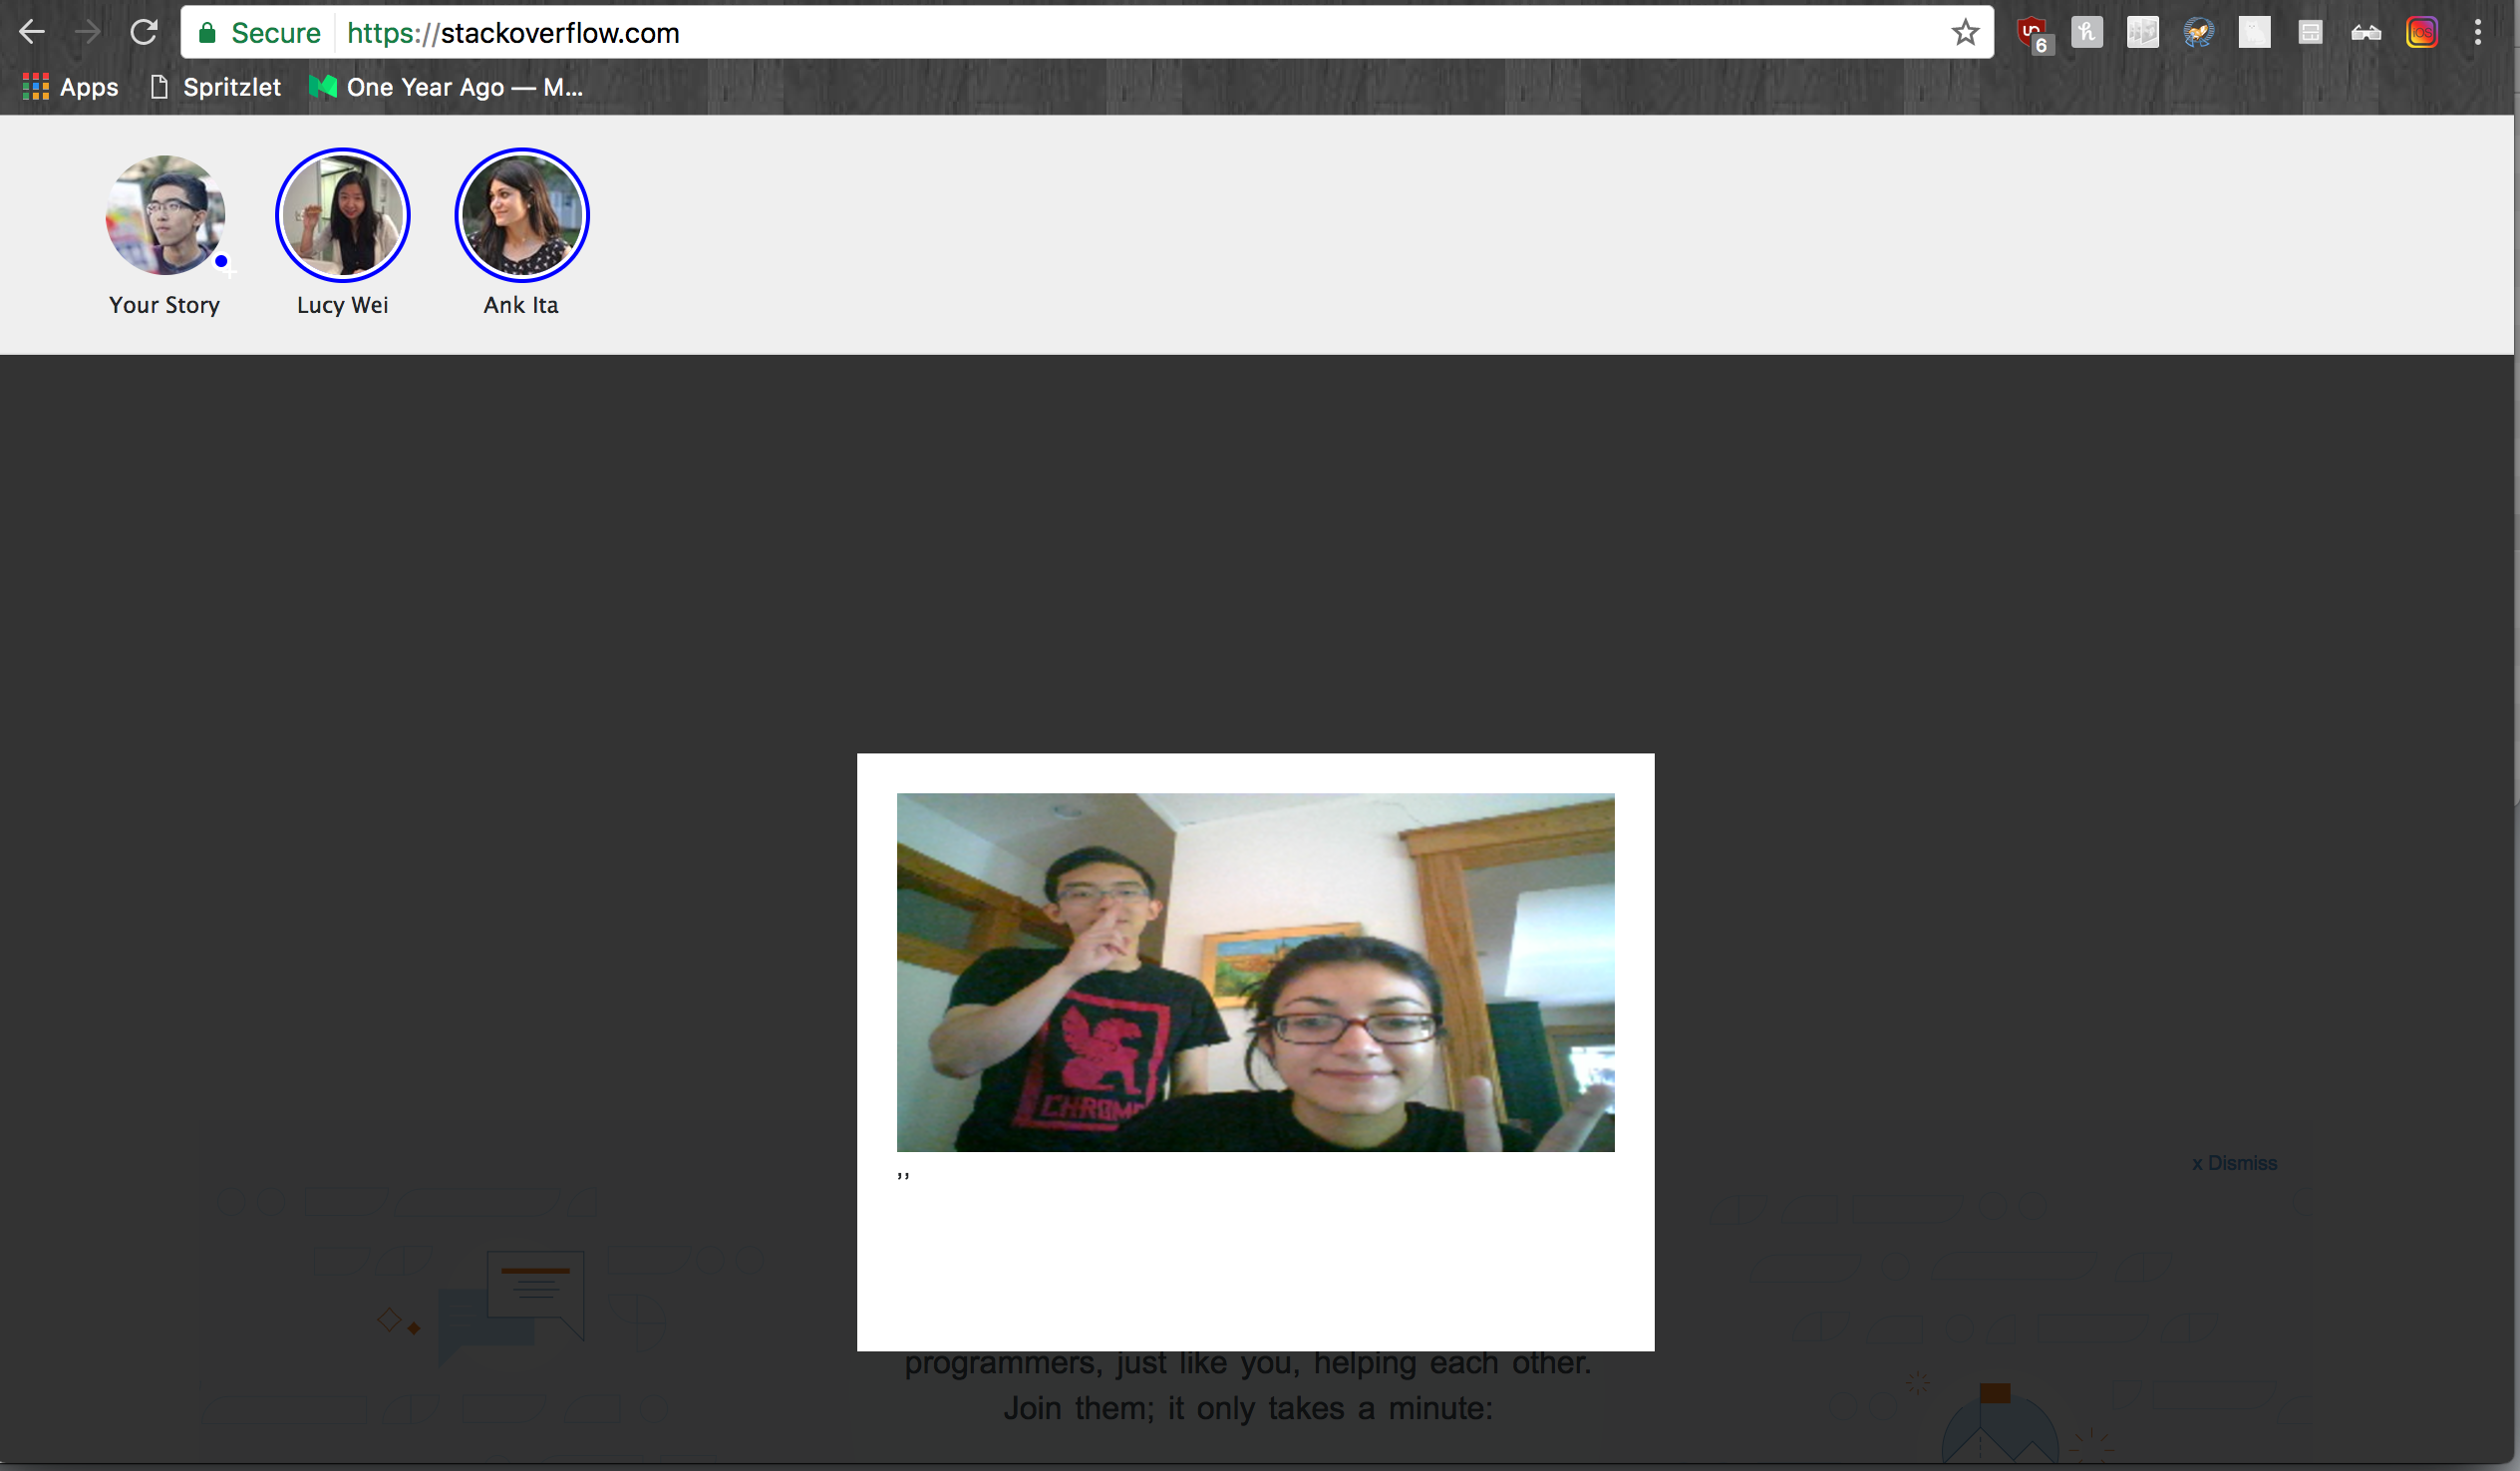This screenshot has height=1471, width=2520.
Task: Reload the page
Action: (x=144, y=33)
